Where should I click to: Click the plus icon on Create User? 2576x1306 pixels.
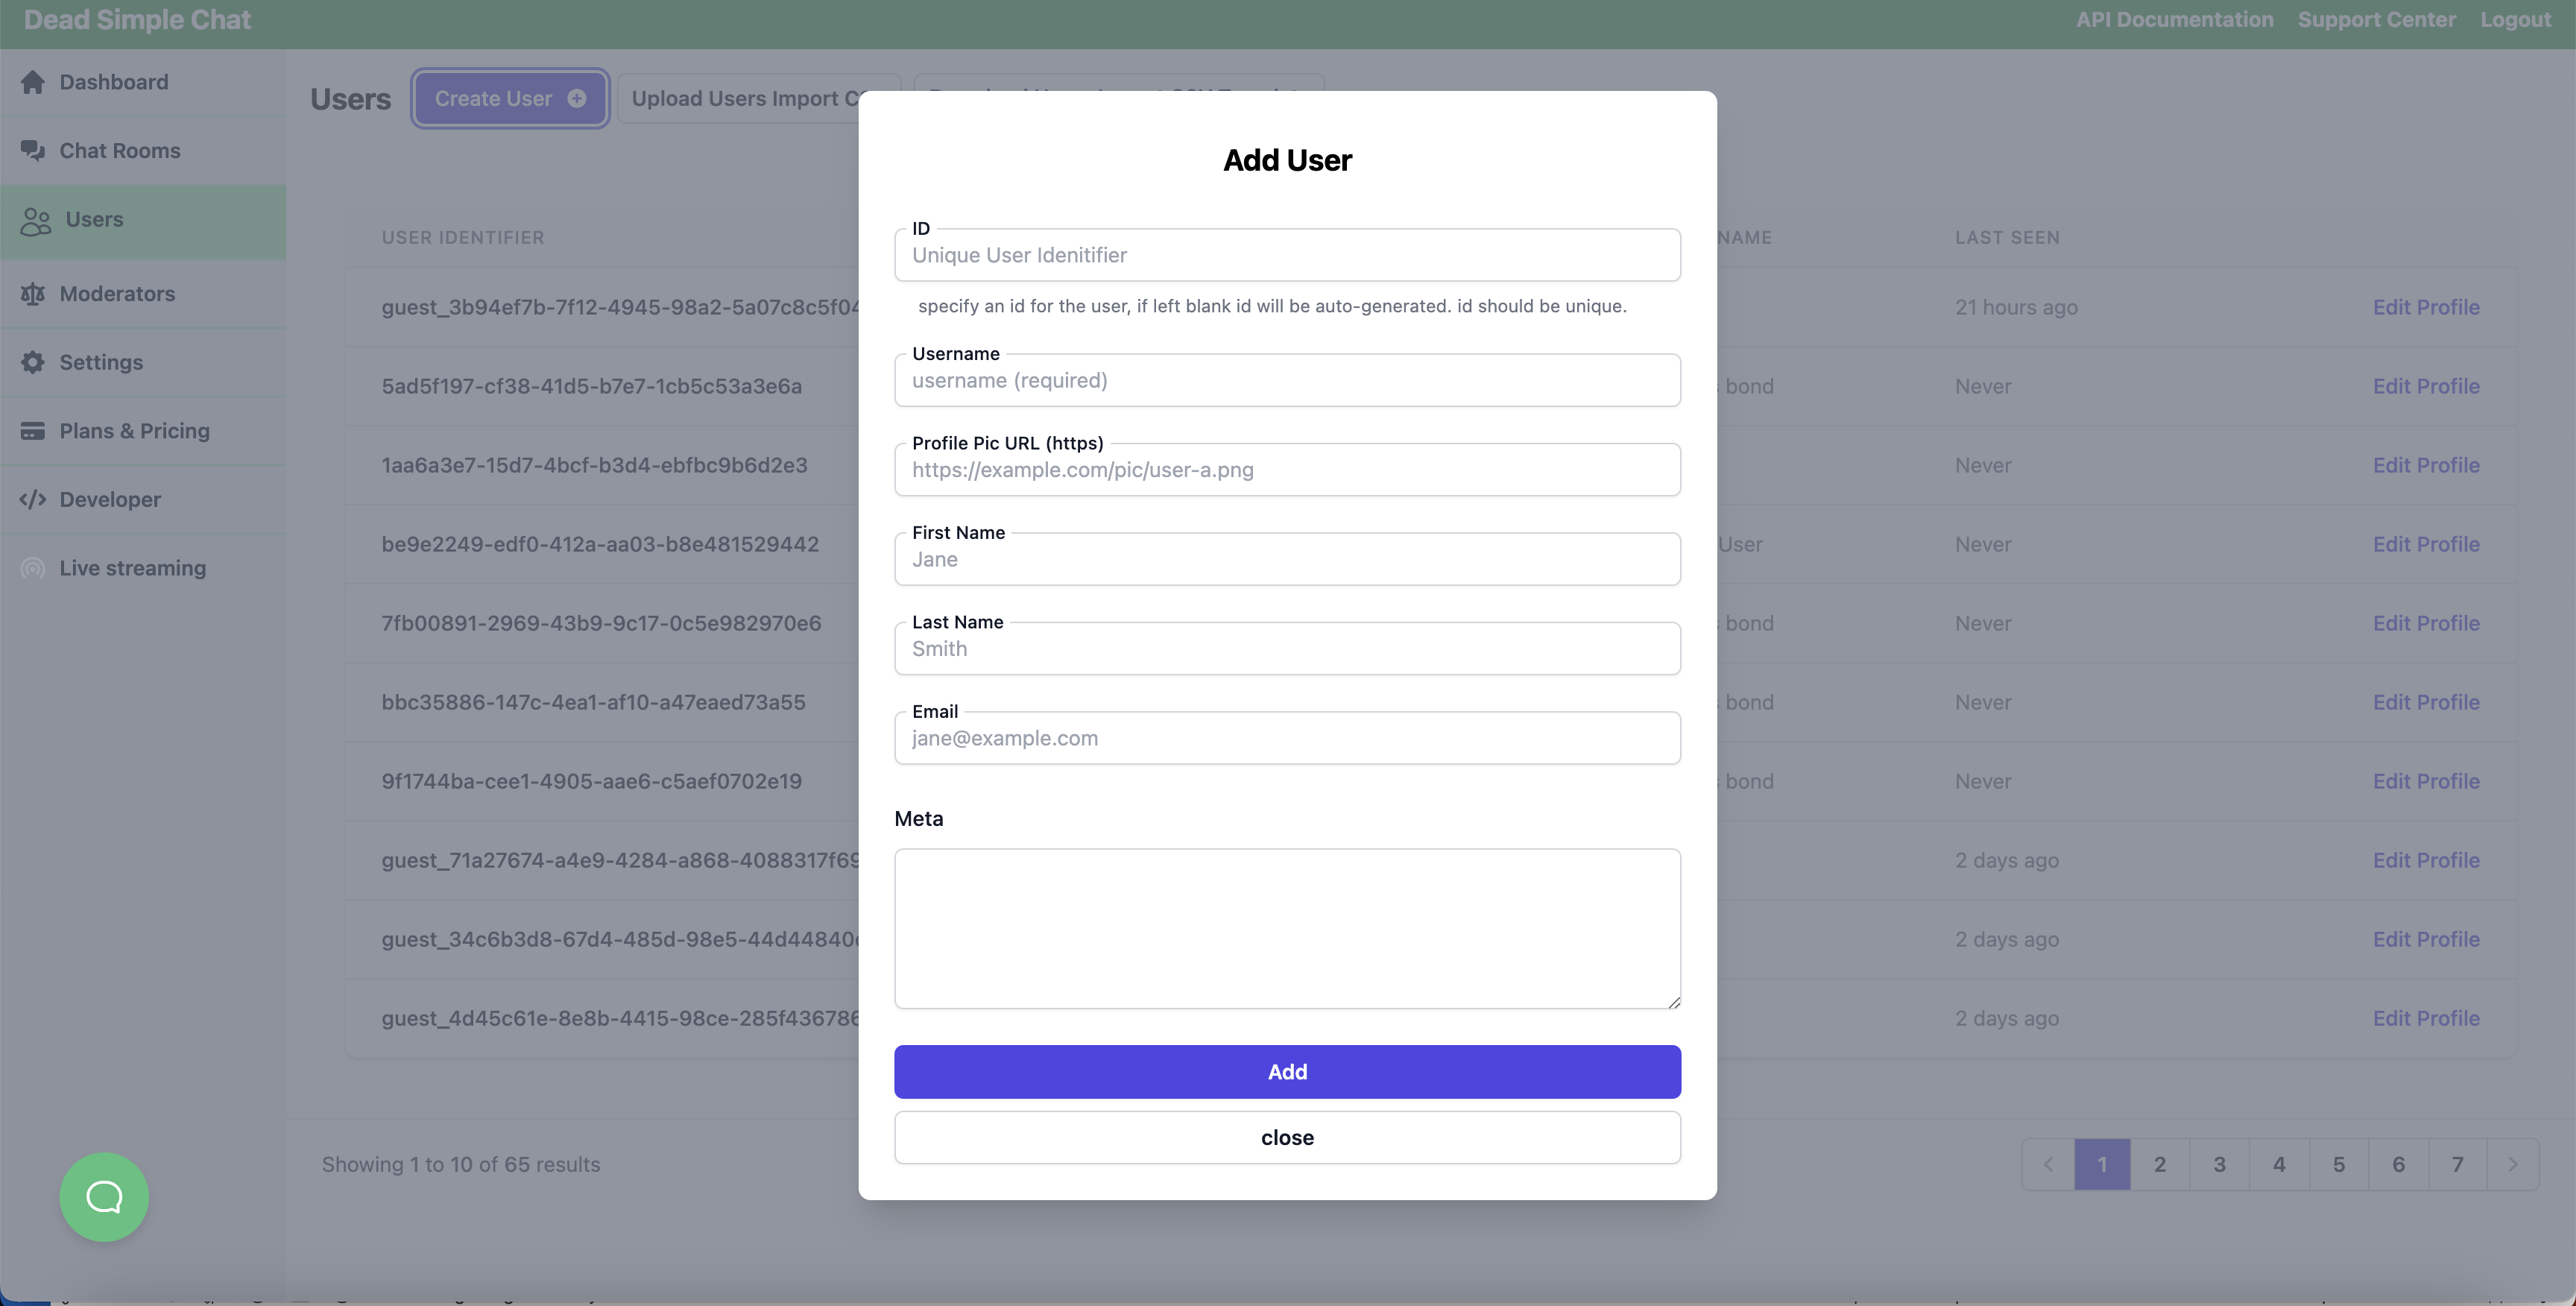[576, 98]
